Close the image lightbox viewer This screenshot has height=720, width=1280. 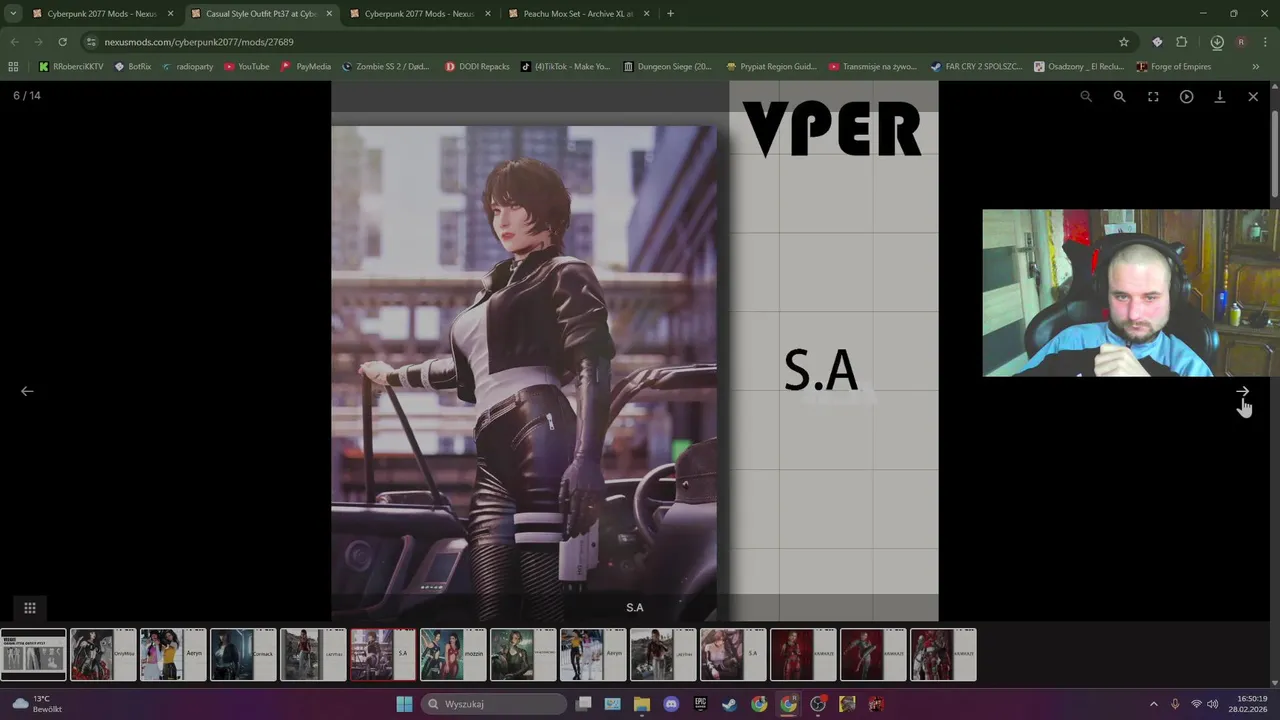[x=1253, y=96]
